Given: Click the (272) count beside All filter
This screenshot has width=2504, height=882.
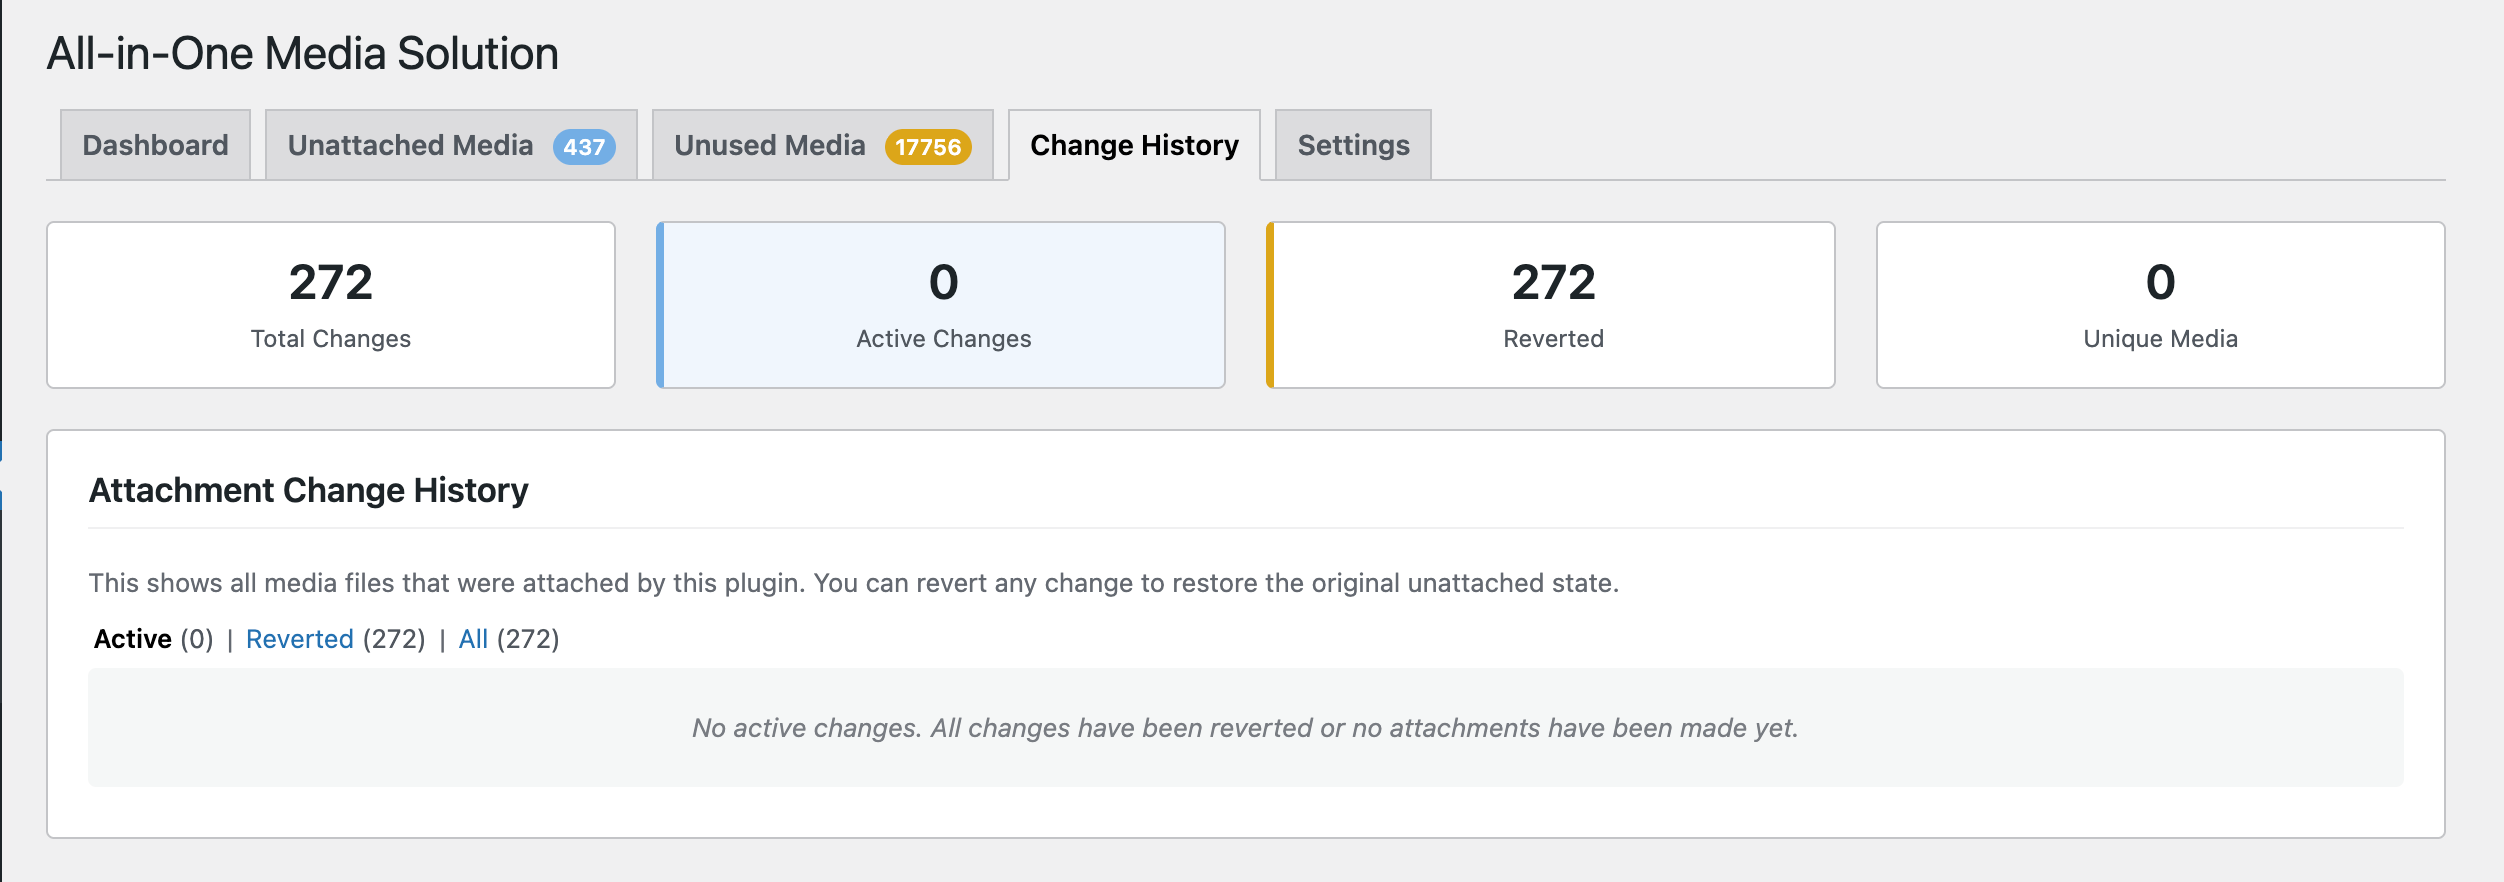Looking at the screenshot, I should [528, 639].
